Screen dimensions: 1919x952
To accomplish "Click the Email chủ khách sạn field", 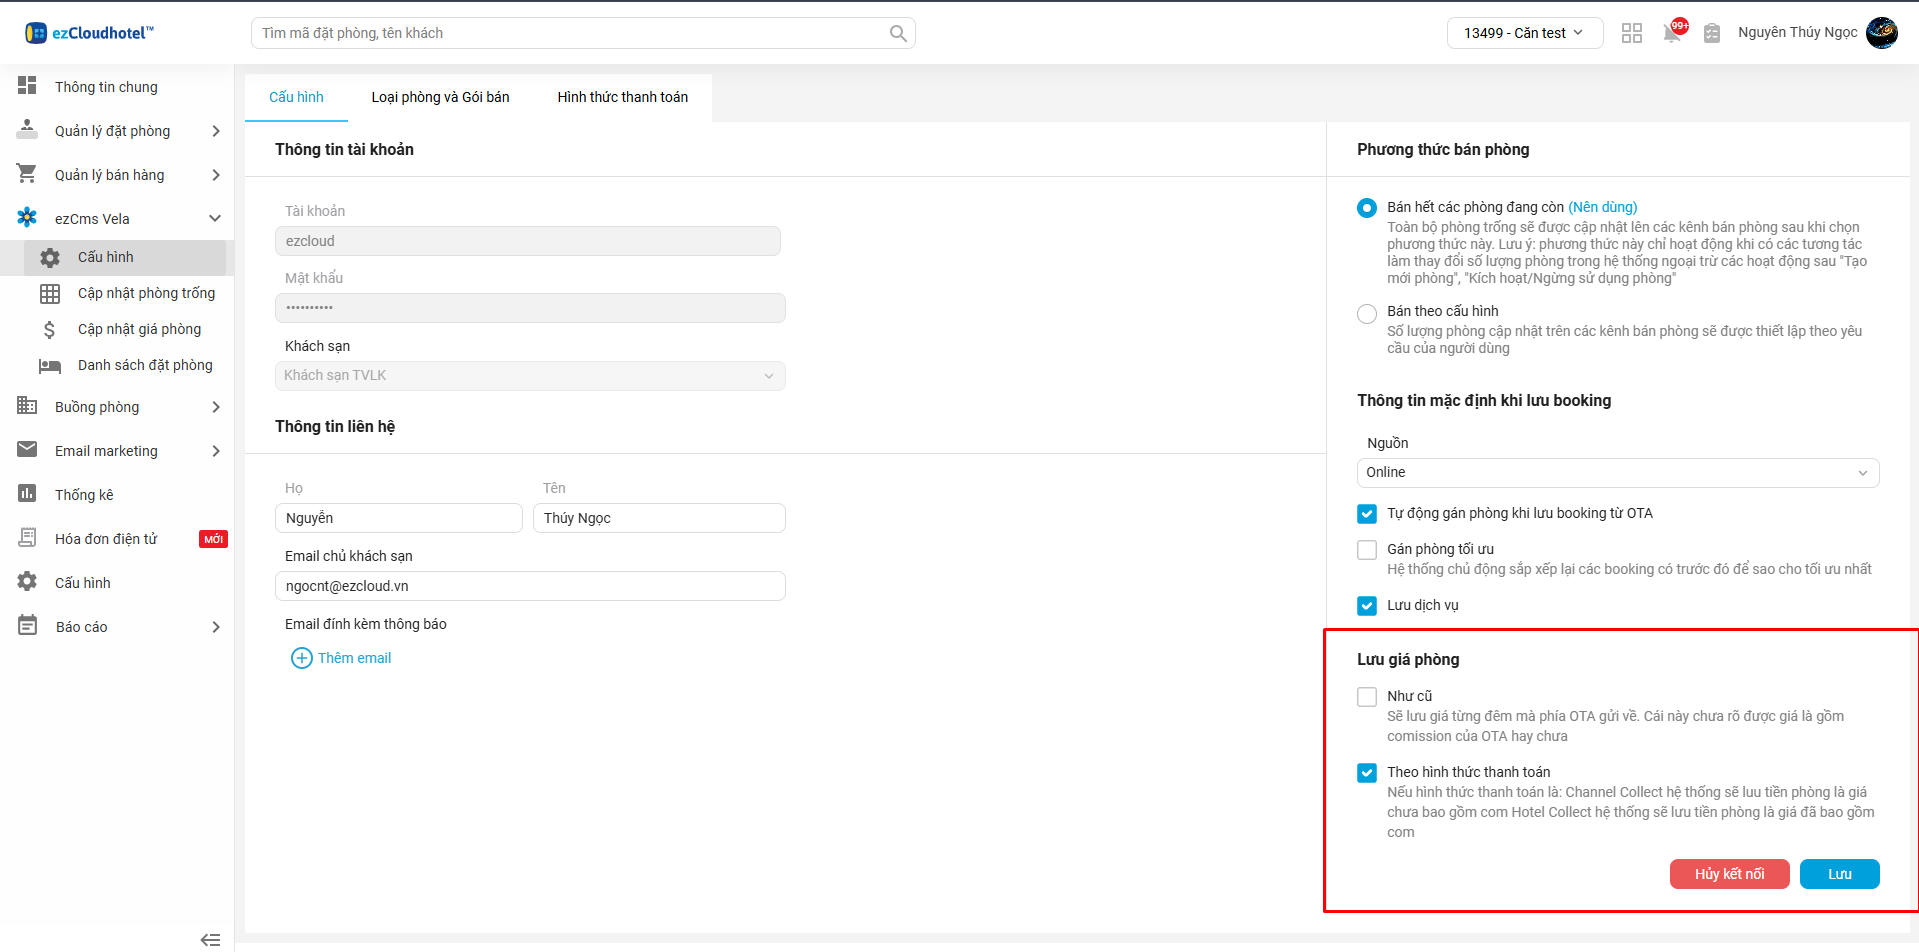I will 529,586.
